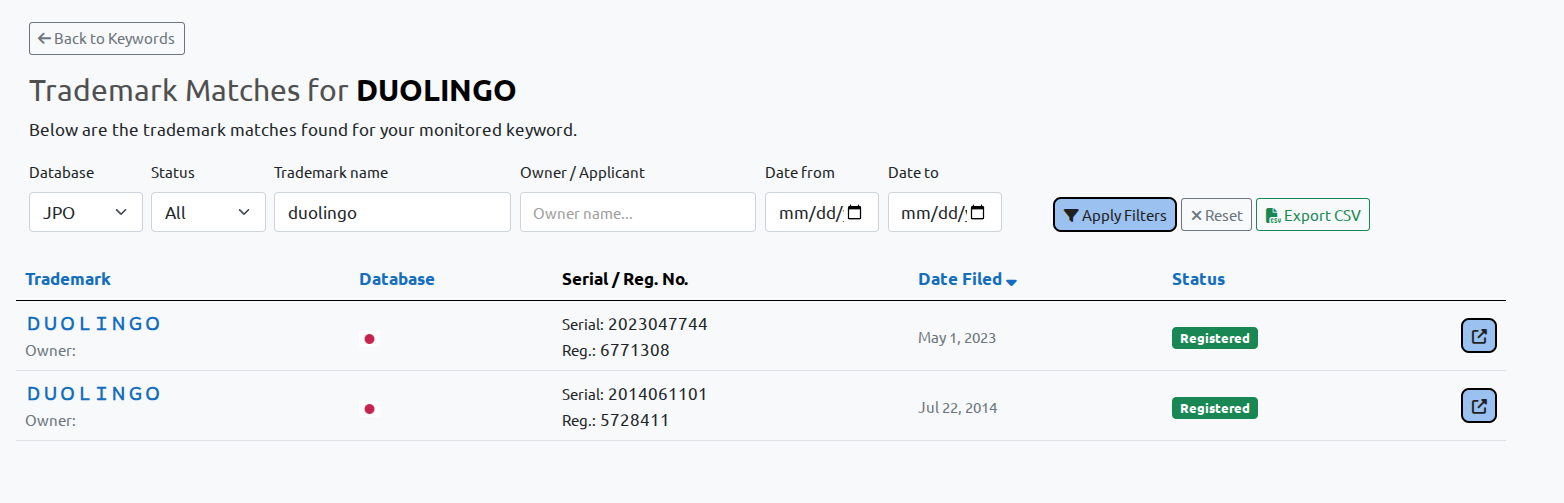Click the Date Filed sort arrow
1564x503 pixels.
tap(1012, 281)
